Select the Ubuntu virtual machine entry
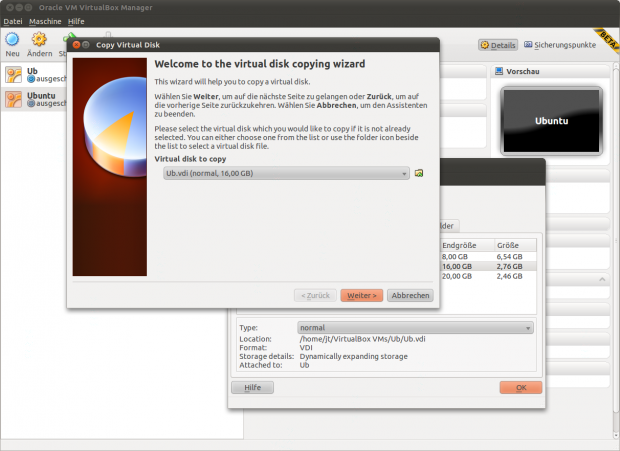The image size is (620, 451). [x=34, y=99]
